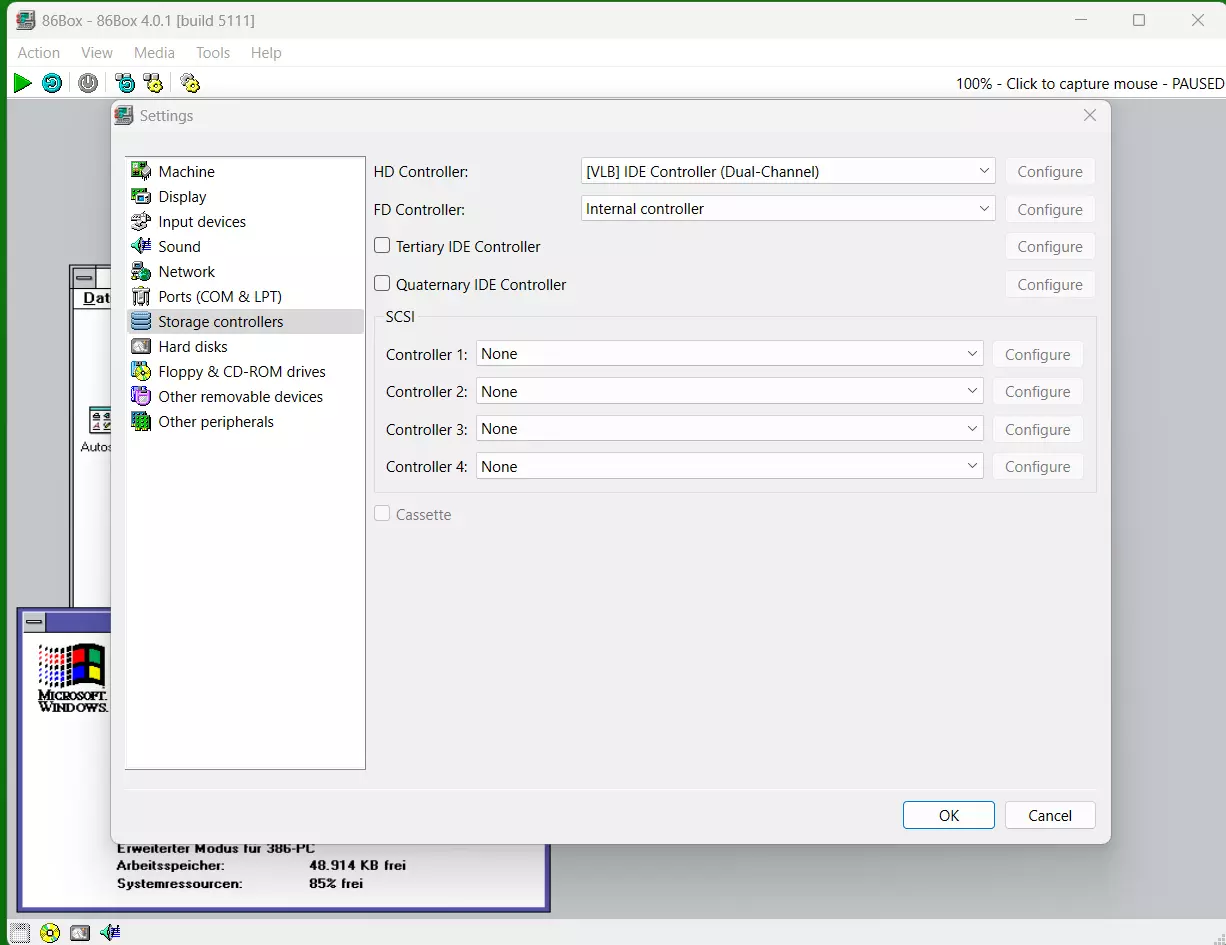Click the Hard disks drive icon

[x=141, y=346]
